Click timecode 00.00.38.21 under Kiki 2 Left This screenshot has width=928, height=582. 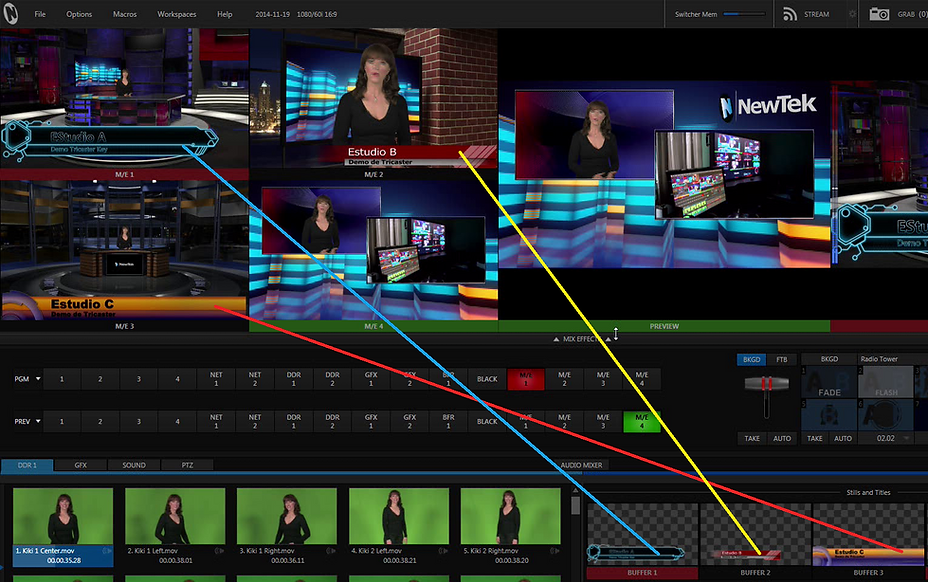coord(399,560)
